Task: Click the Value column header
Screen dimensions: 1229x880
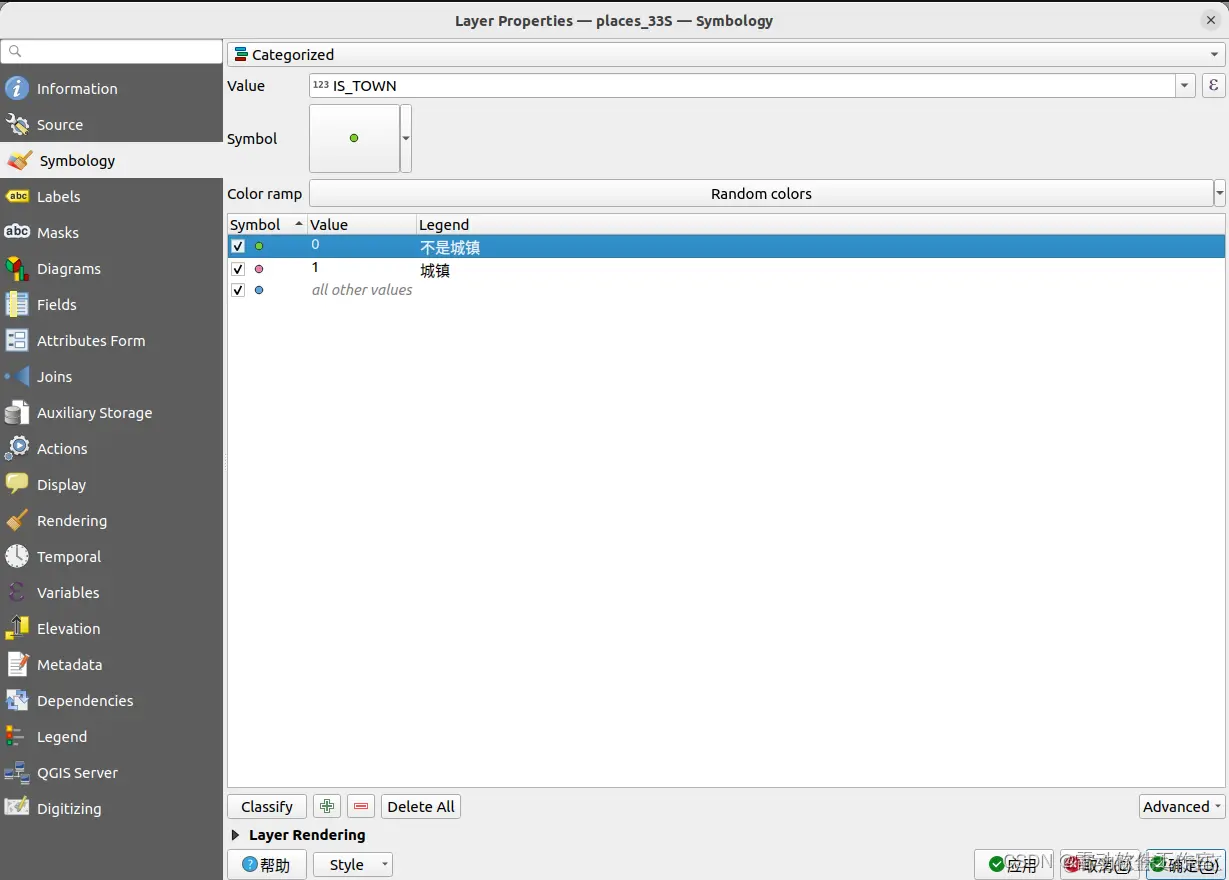Action: tap(361, 225)
